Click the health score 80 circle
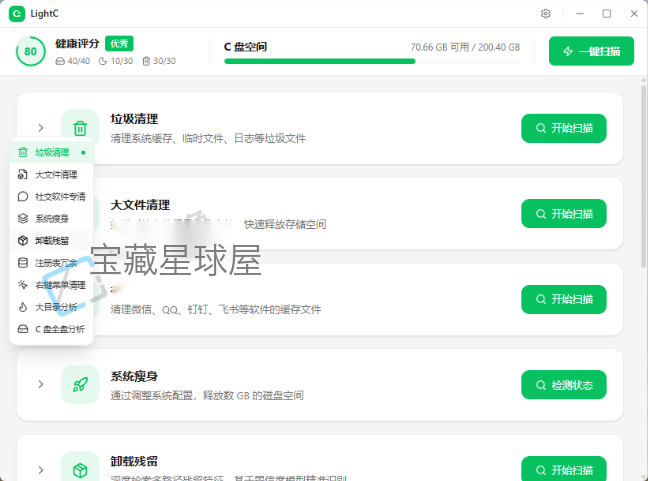648x481 pixels. (x=30, y=51)
